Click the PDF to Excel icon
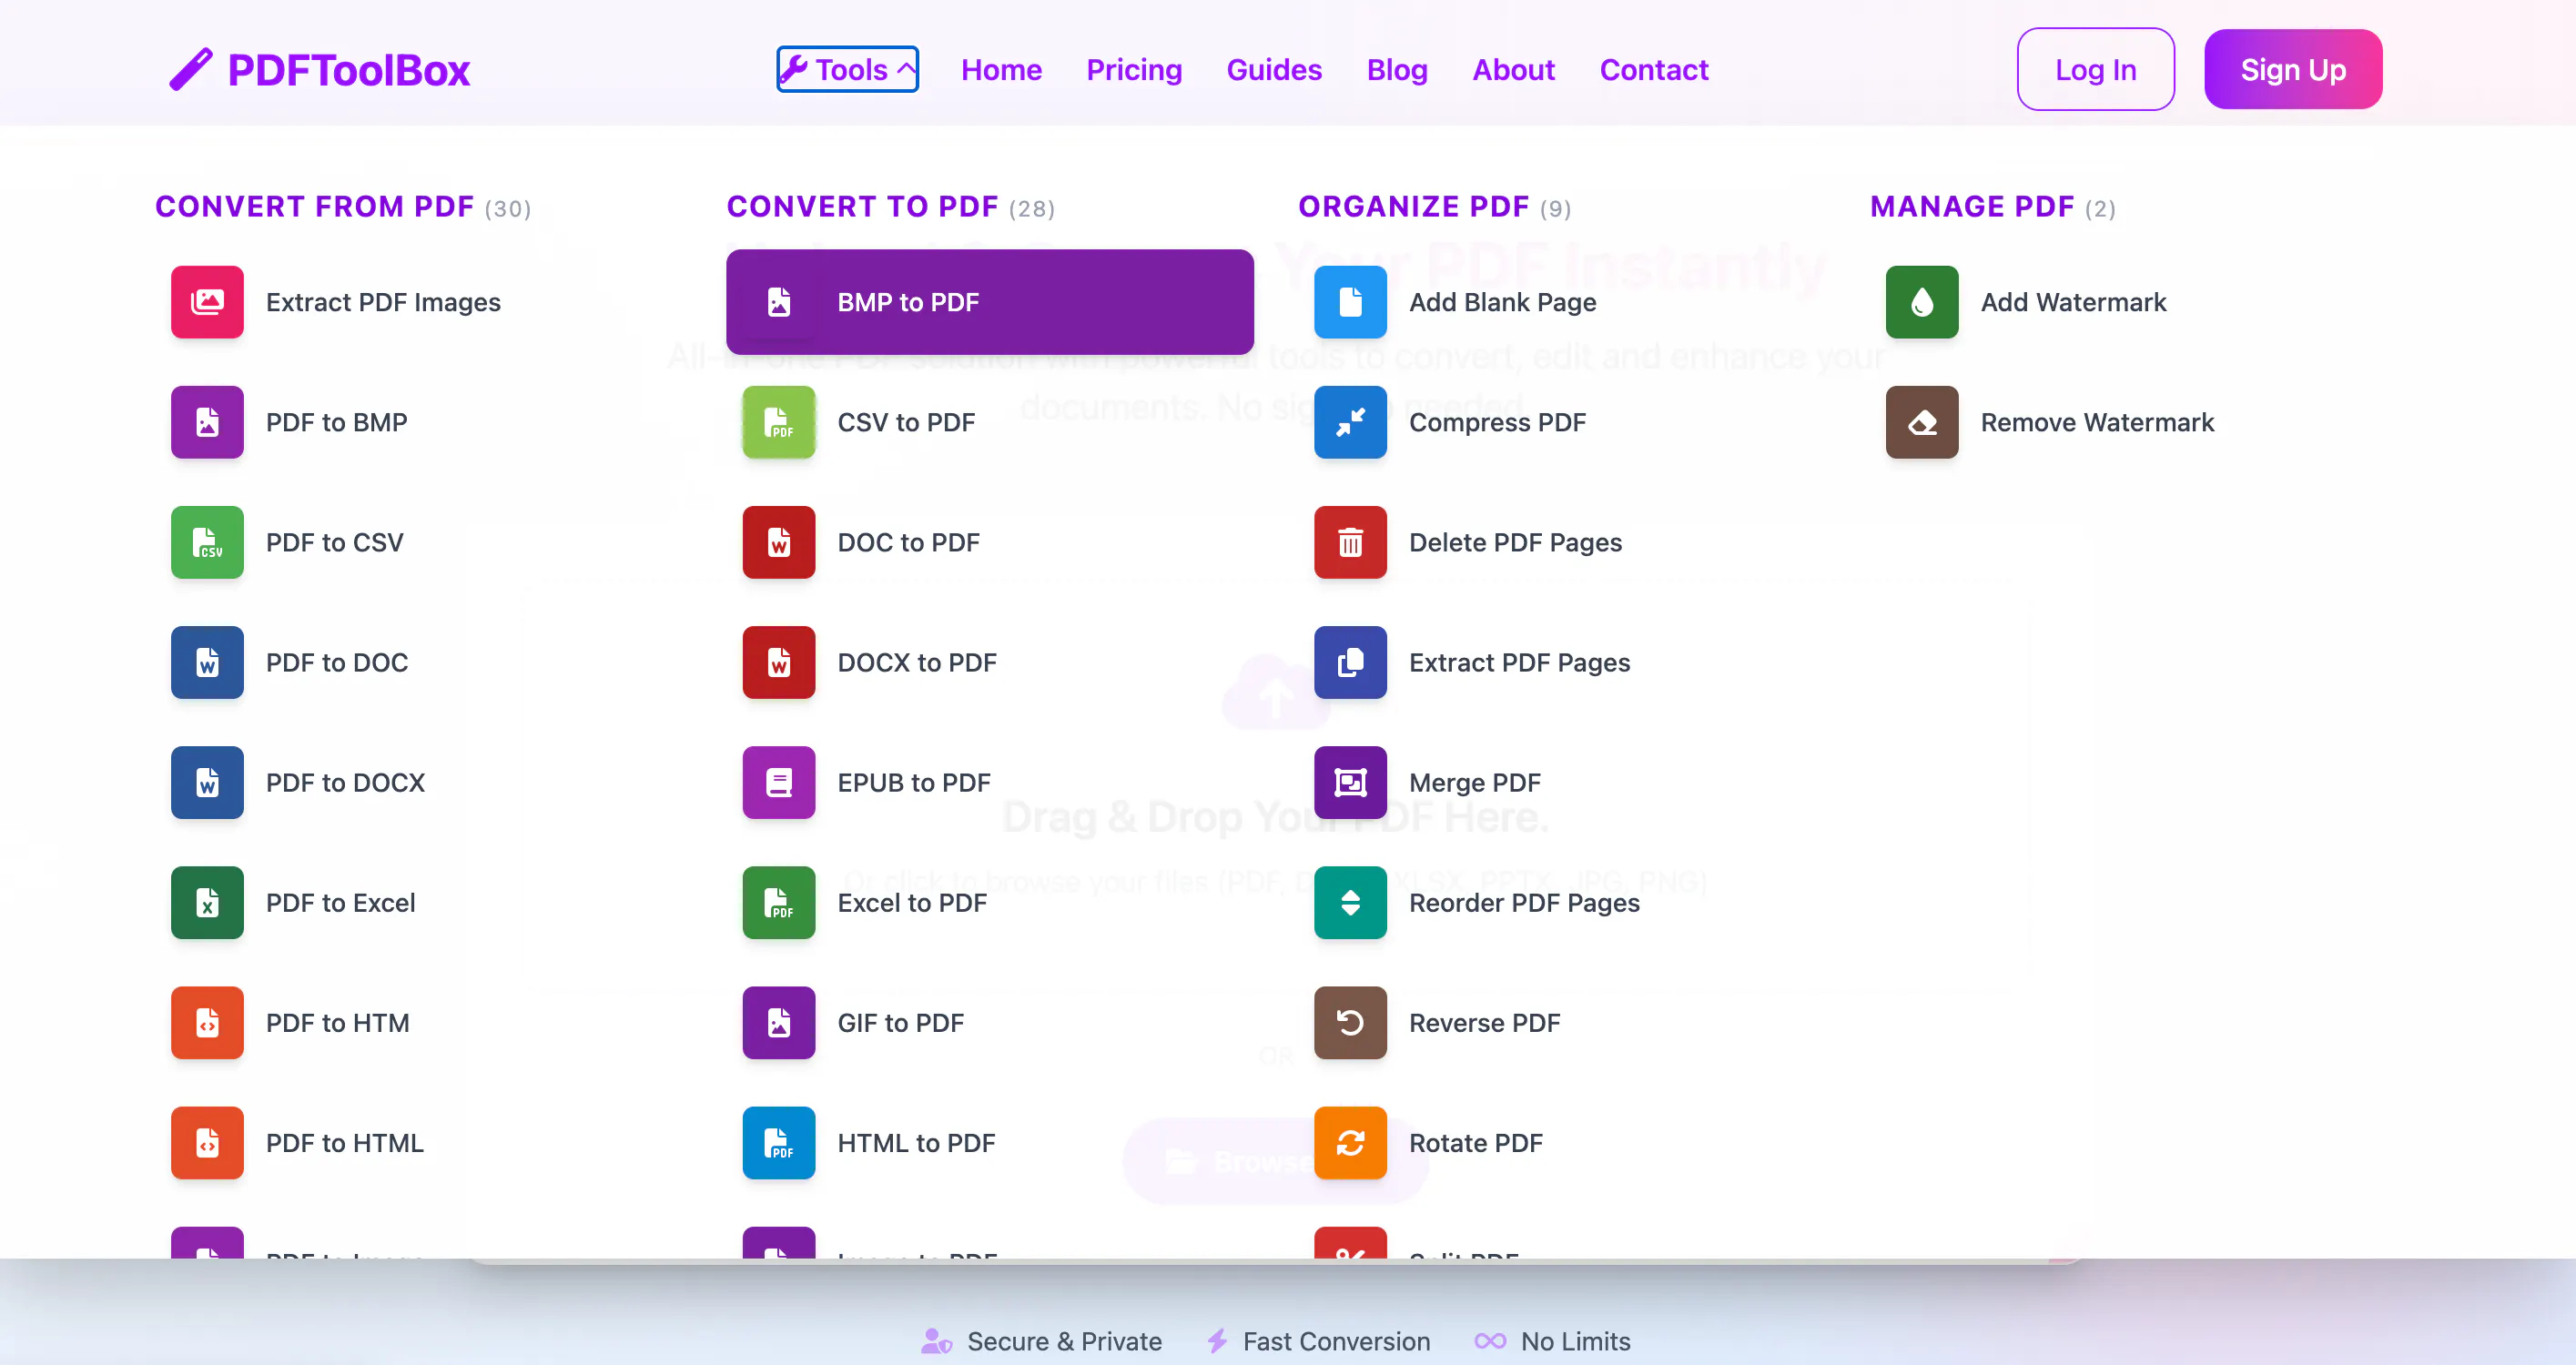 [x=207, y=902]
